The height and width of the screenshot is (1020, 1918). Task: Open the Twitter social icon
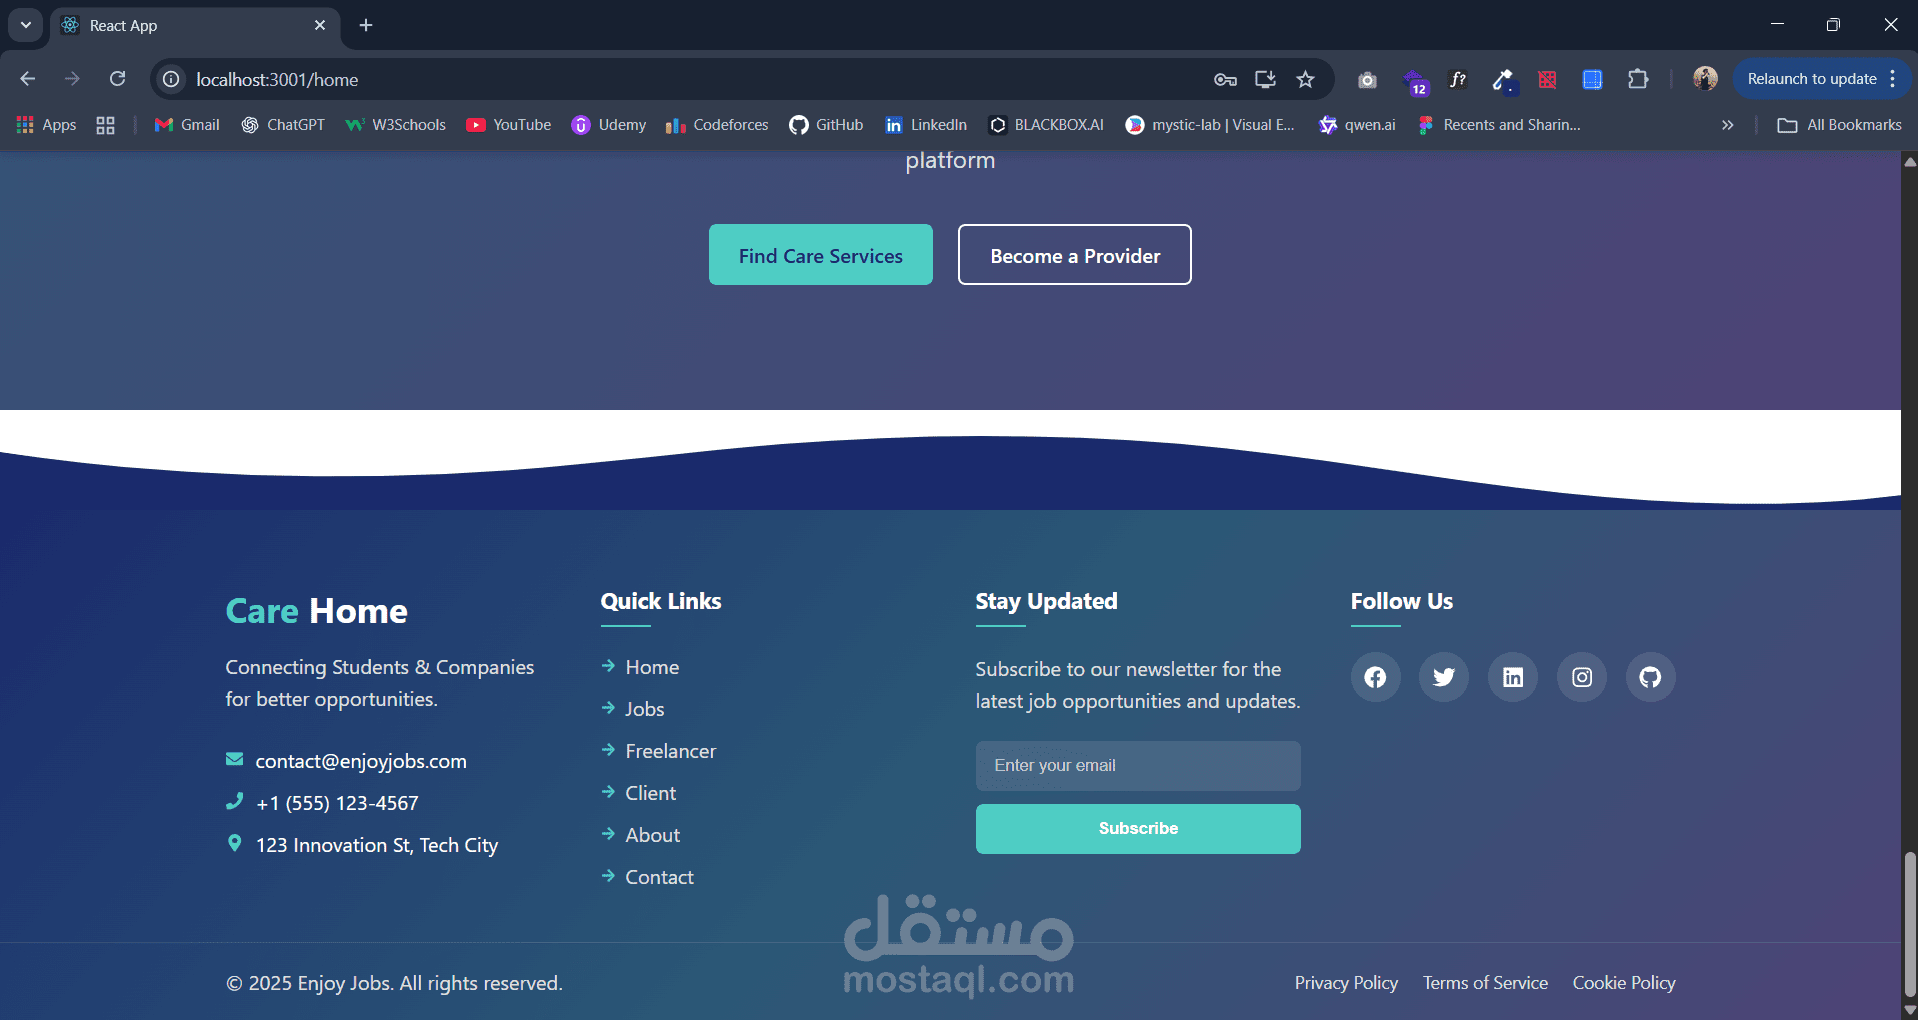pyautogui.click(x=1444, y=677)
